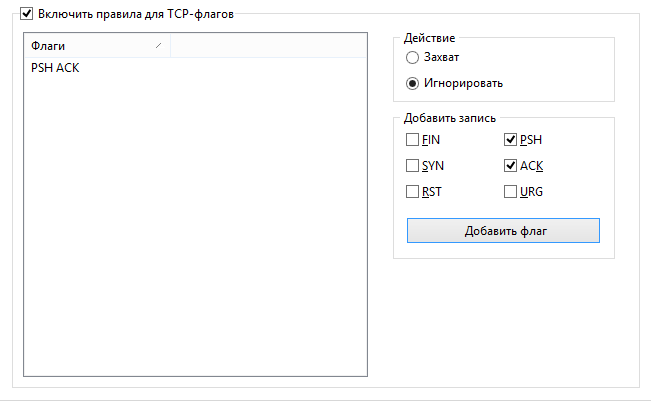
Task: Uncheck the PSH flag checkbox
Action: tap(511, 140)
